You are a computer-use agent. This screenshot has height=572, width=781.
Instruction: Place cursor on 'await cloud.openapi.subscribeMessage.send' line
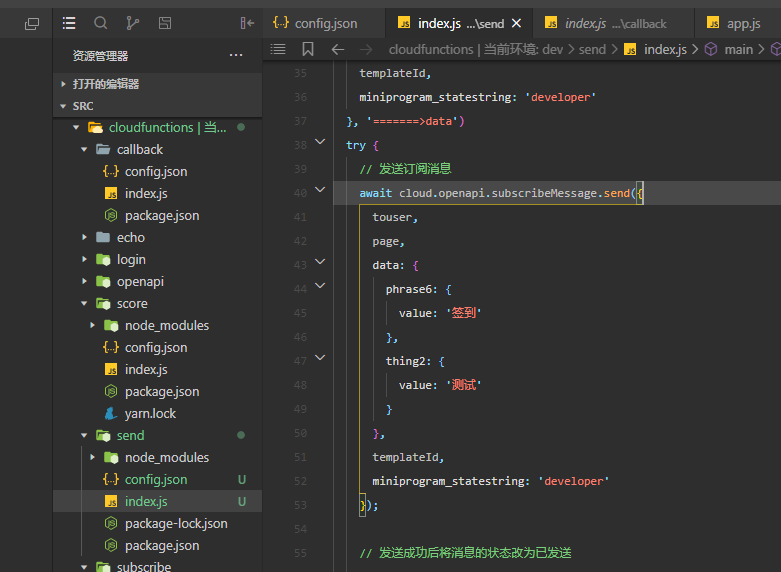point(557,193)
